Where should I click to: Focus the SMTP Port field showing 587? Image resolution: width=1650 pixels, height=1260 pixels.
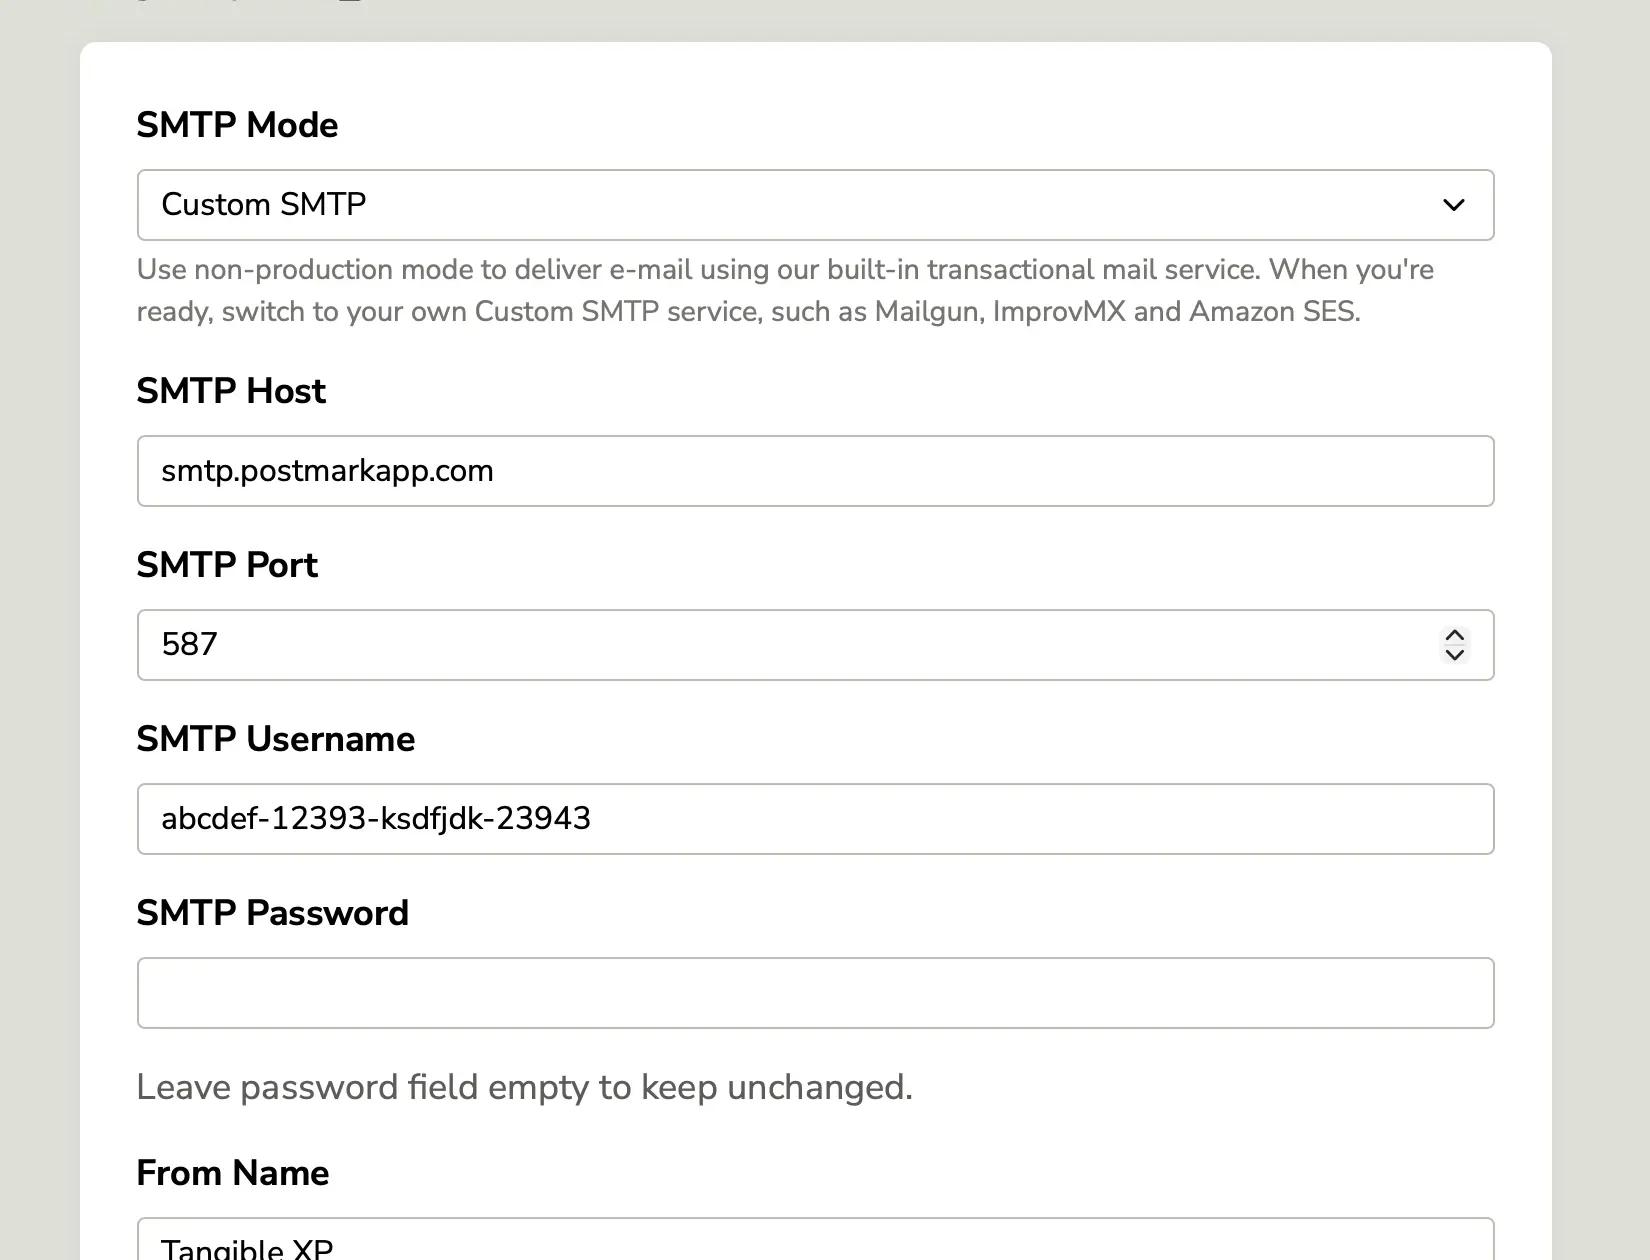[700, 645]
